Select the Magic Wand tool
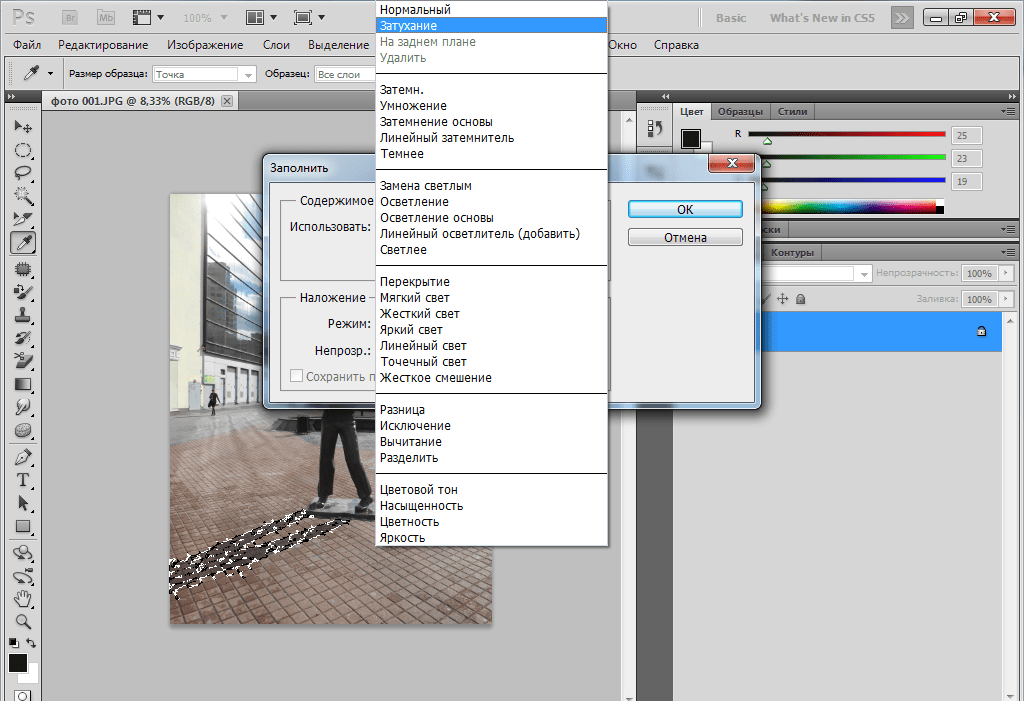1024x701 pixels. point(22,196)
